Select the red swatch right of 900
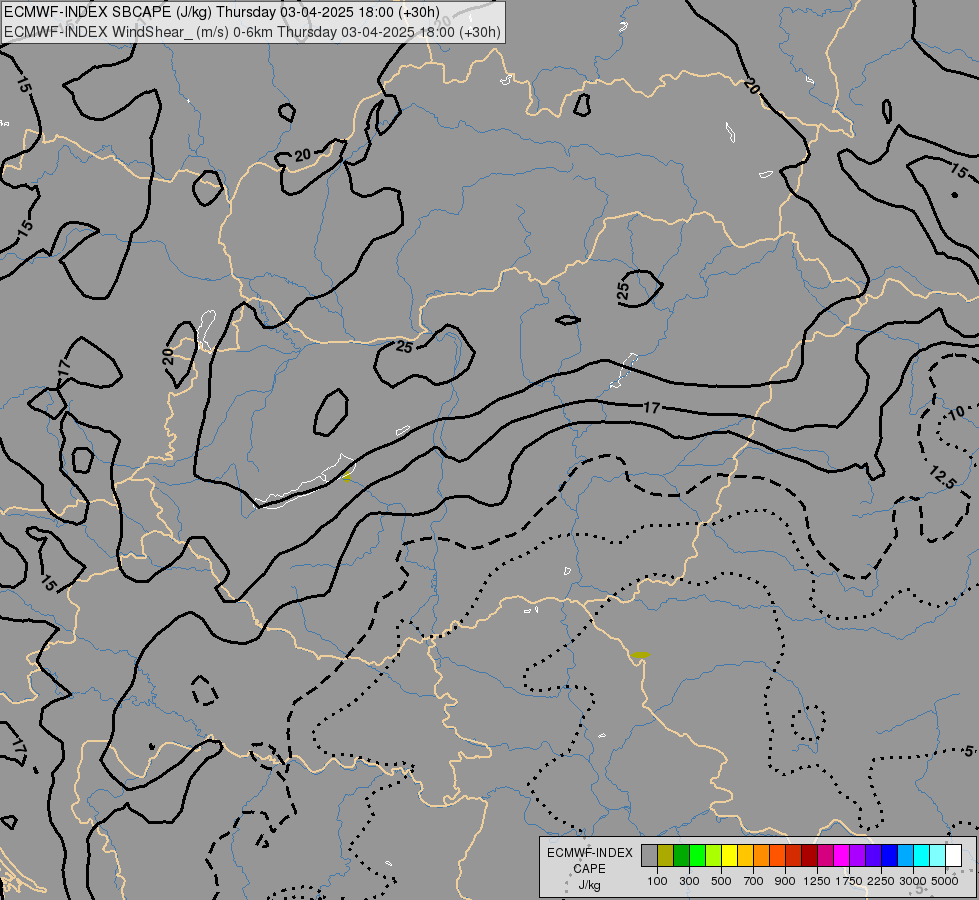Image resolution: width=979 pixels, height=900 pixels. [794, 856]
